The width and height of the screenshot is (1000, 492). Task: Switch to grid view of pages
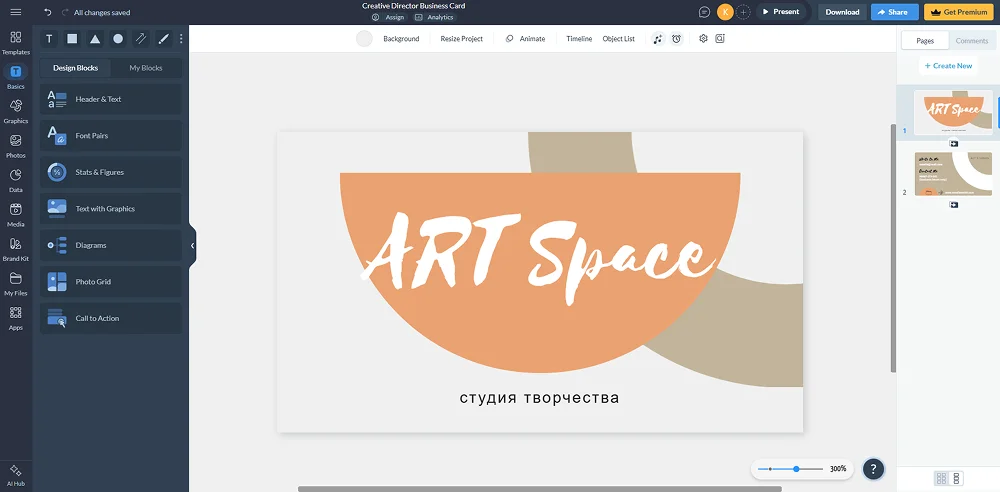click(x=941, y=479)
